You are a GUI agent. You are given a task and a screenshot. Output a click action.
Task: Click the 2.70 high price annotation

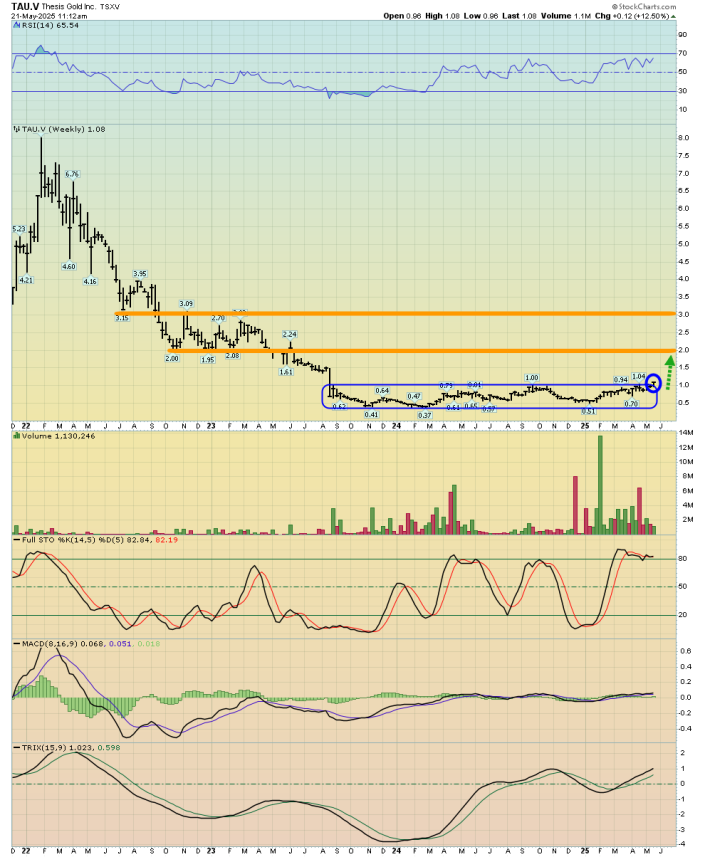click(x=218, y=318)
